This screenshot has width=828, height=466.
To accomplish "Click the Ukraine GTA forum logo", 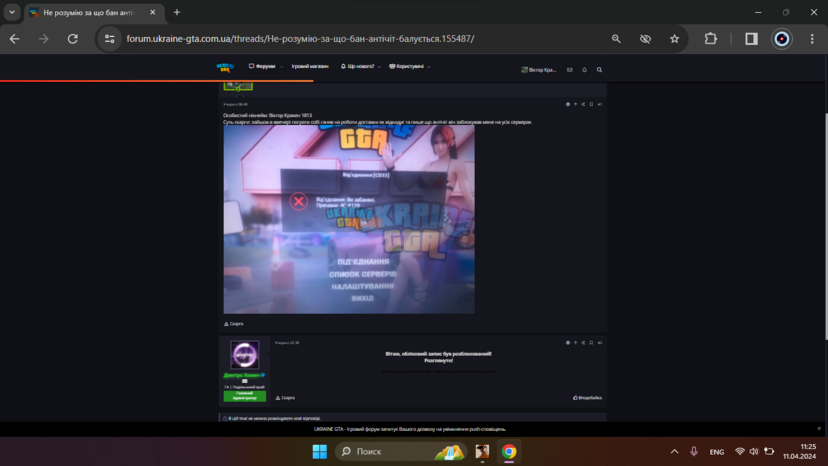I will 225,67.
